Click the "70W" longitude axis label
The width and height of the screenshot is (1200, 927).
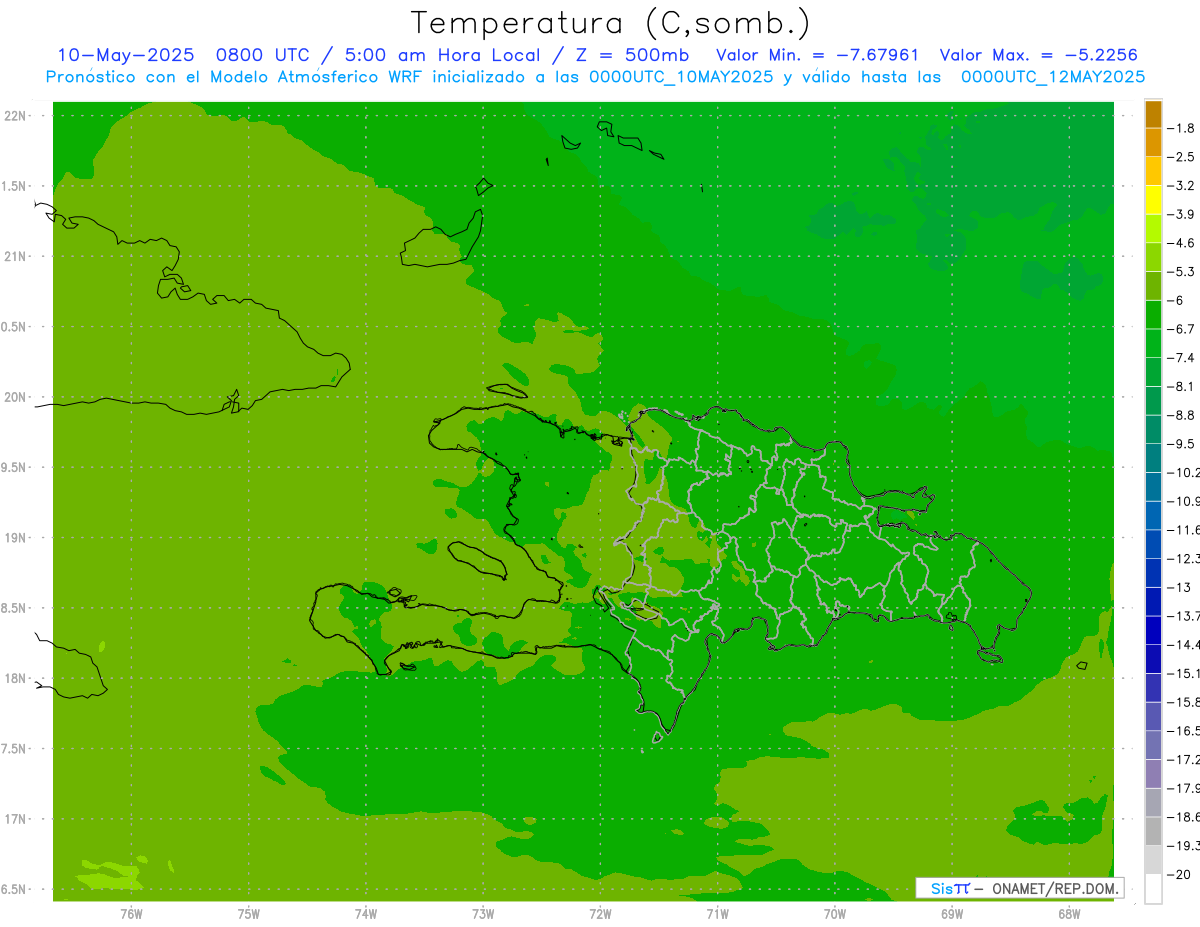[x=835, y=912]
